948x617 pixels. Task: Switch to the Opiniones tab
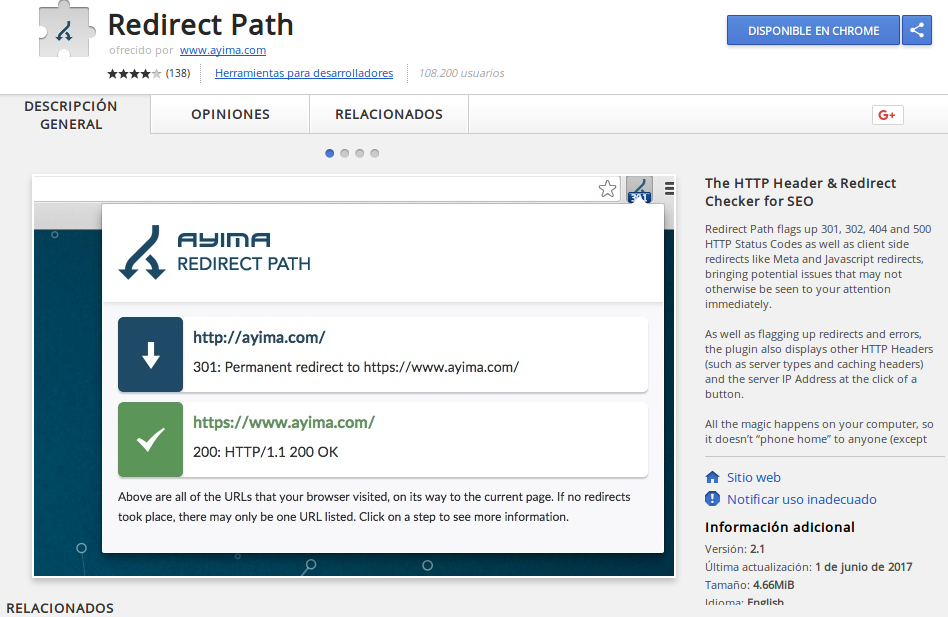click(230, 114)
